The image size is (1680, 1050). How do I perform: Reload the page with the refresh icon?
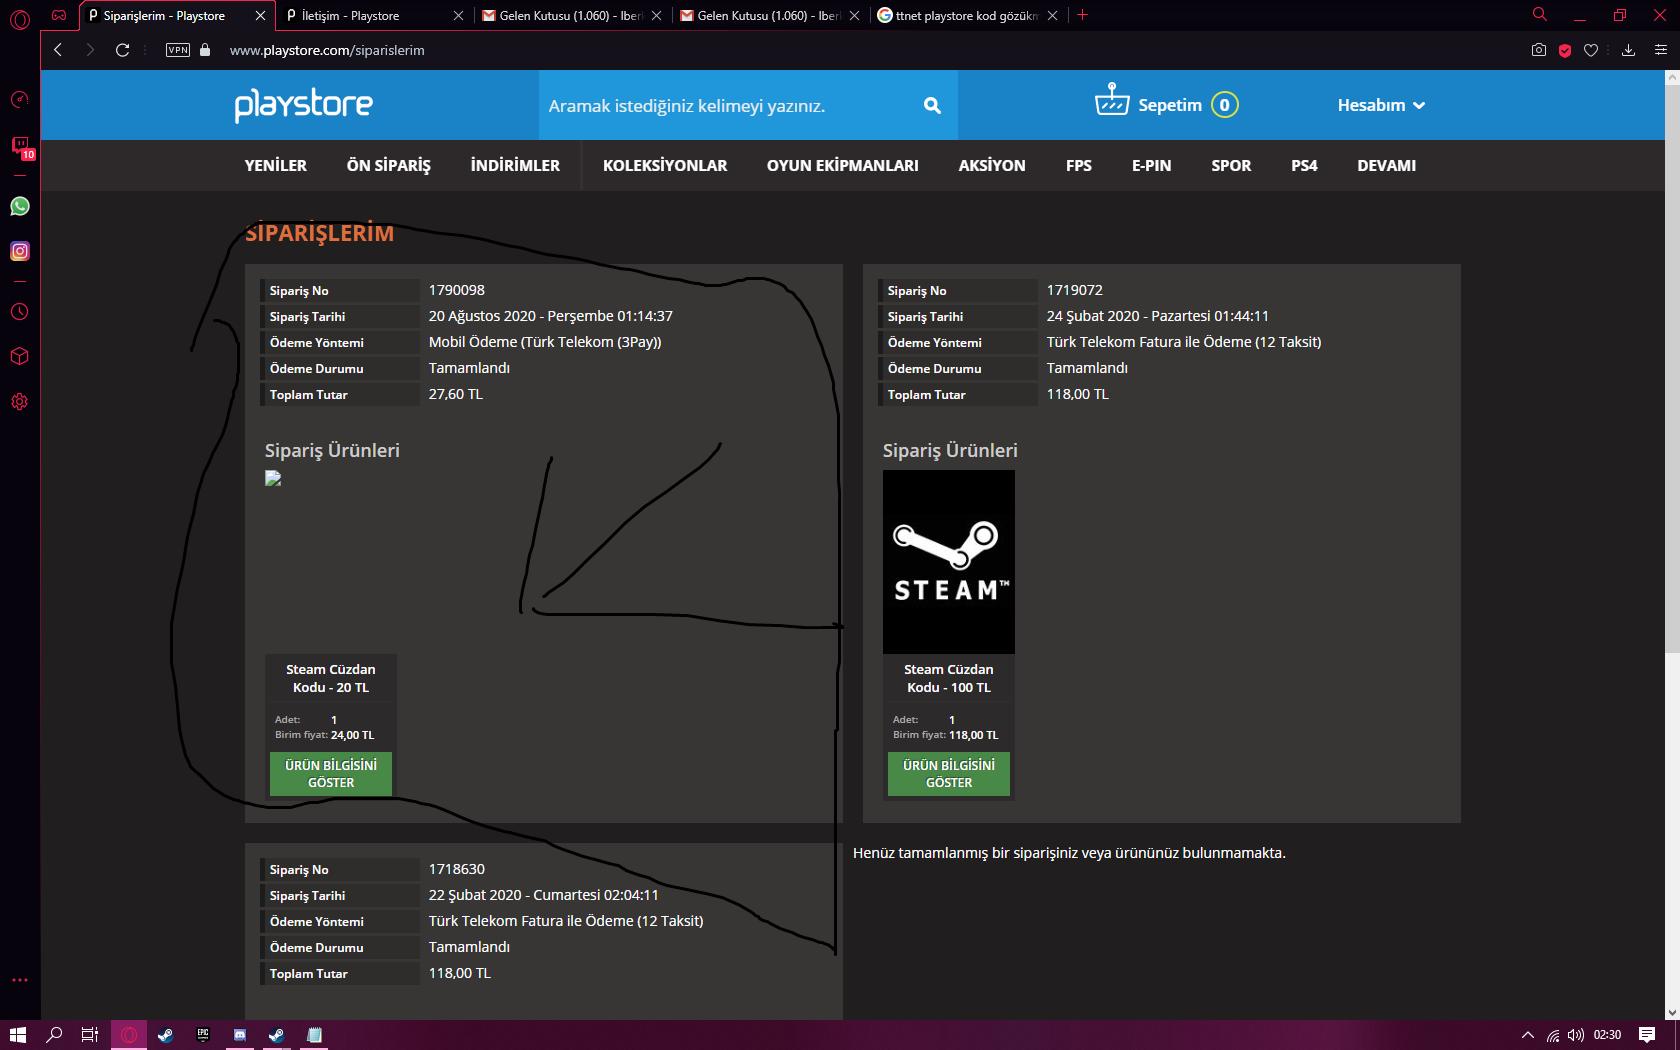(x=123, y=50)
